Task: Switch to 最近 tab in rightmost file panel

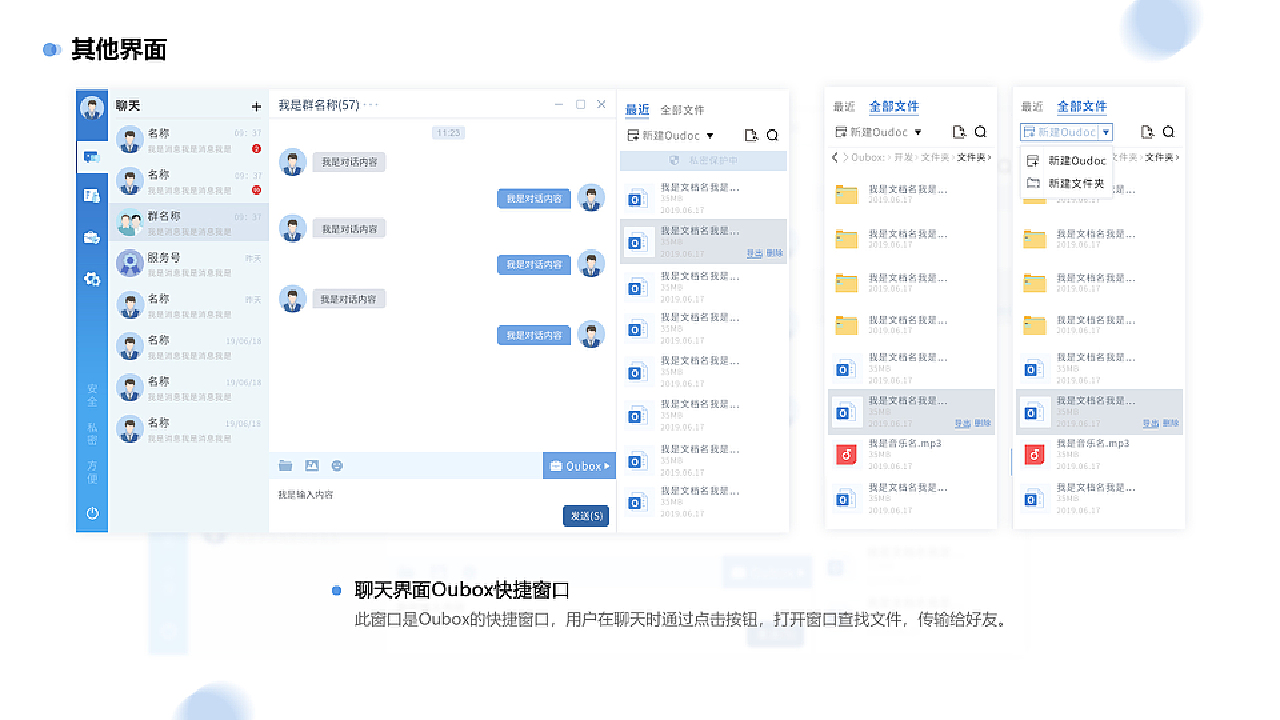Action: tap(1032, 106)
